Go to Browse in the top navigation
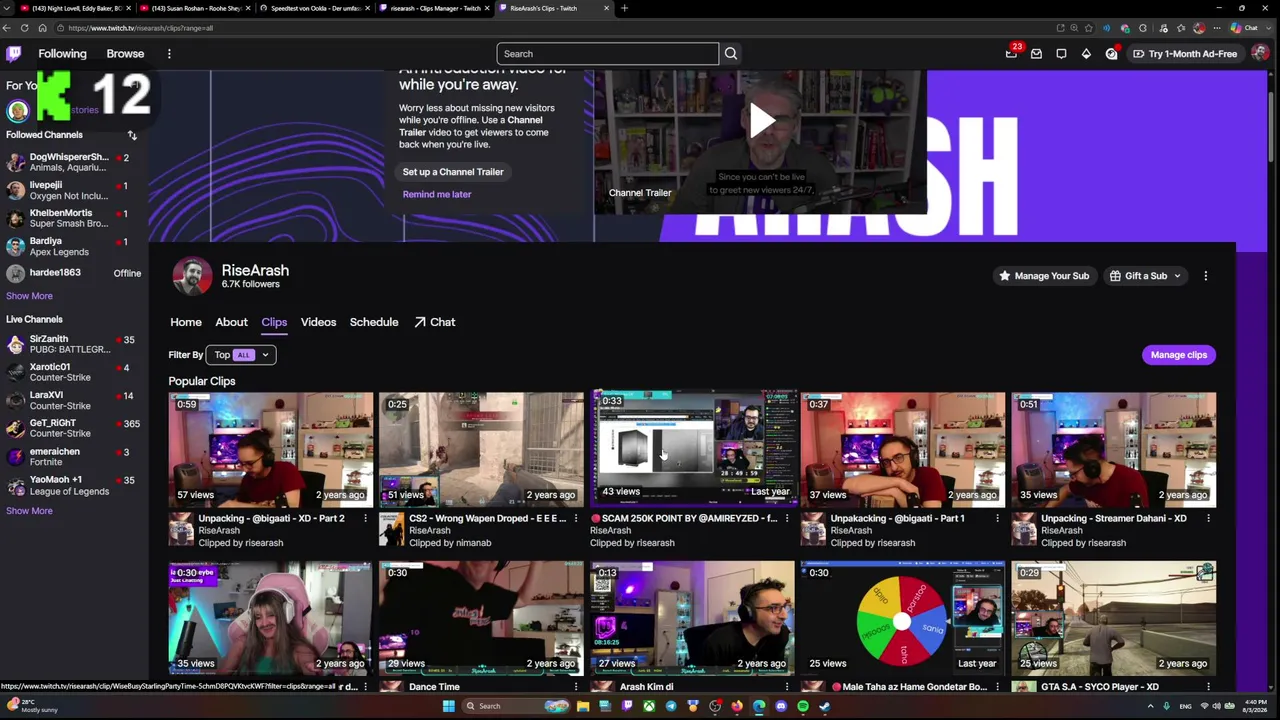 [125, 54]
